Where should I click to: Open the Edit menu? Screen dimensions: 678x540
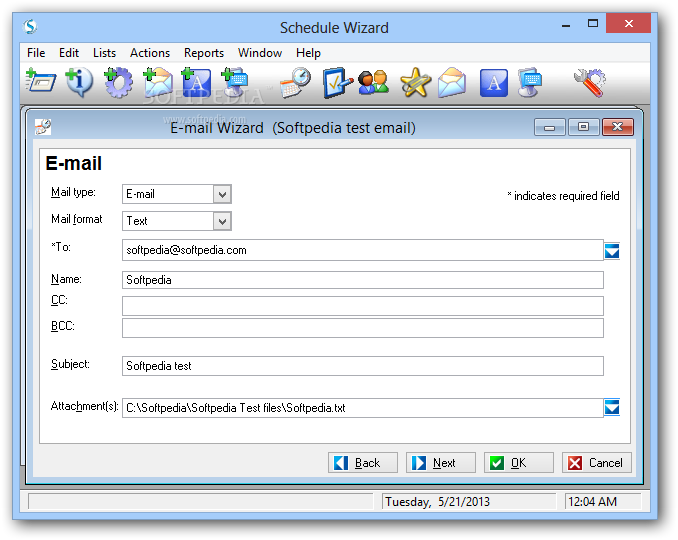[69, 53]
